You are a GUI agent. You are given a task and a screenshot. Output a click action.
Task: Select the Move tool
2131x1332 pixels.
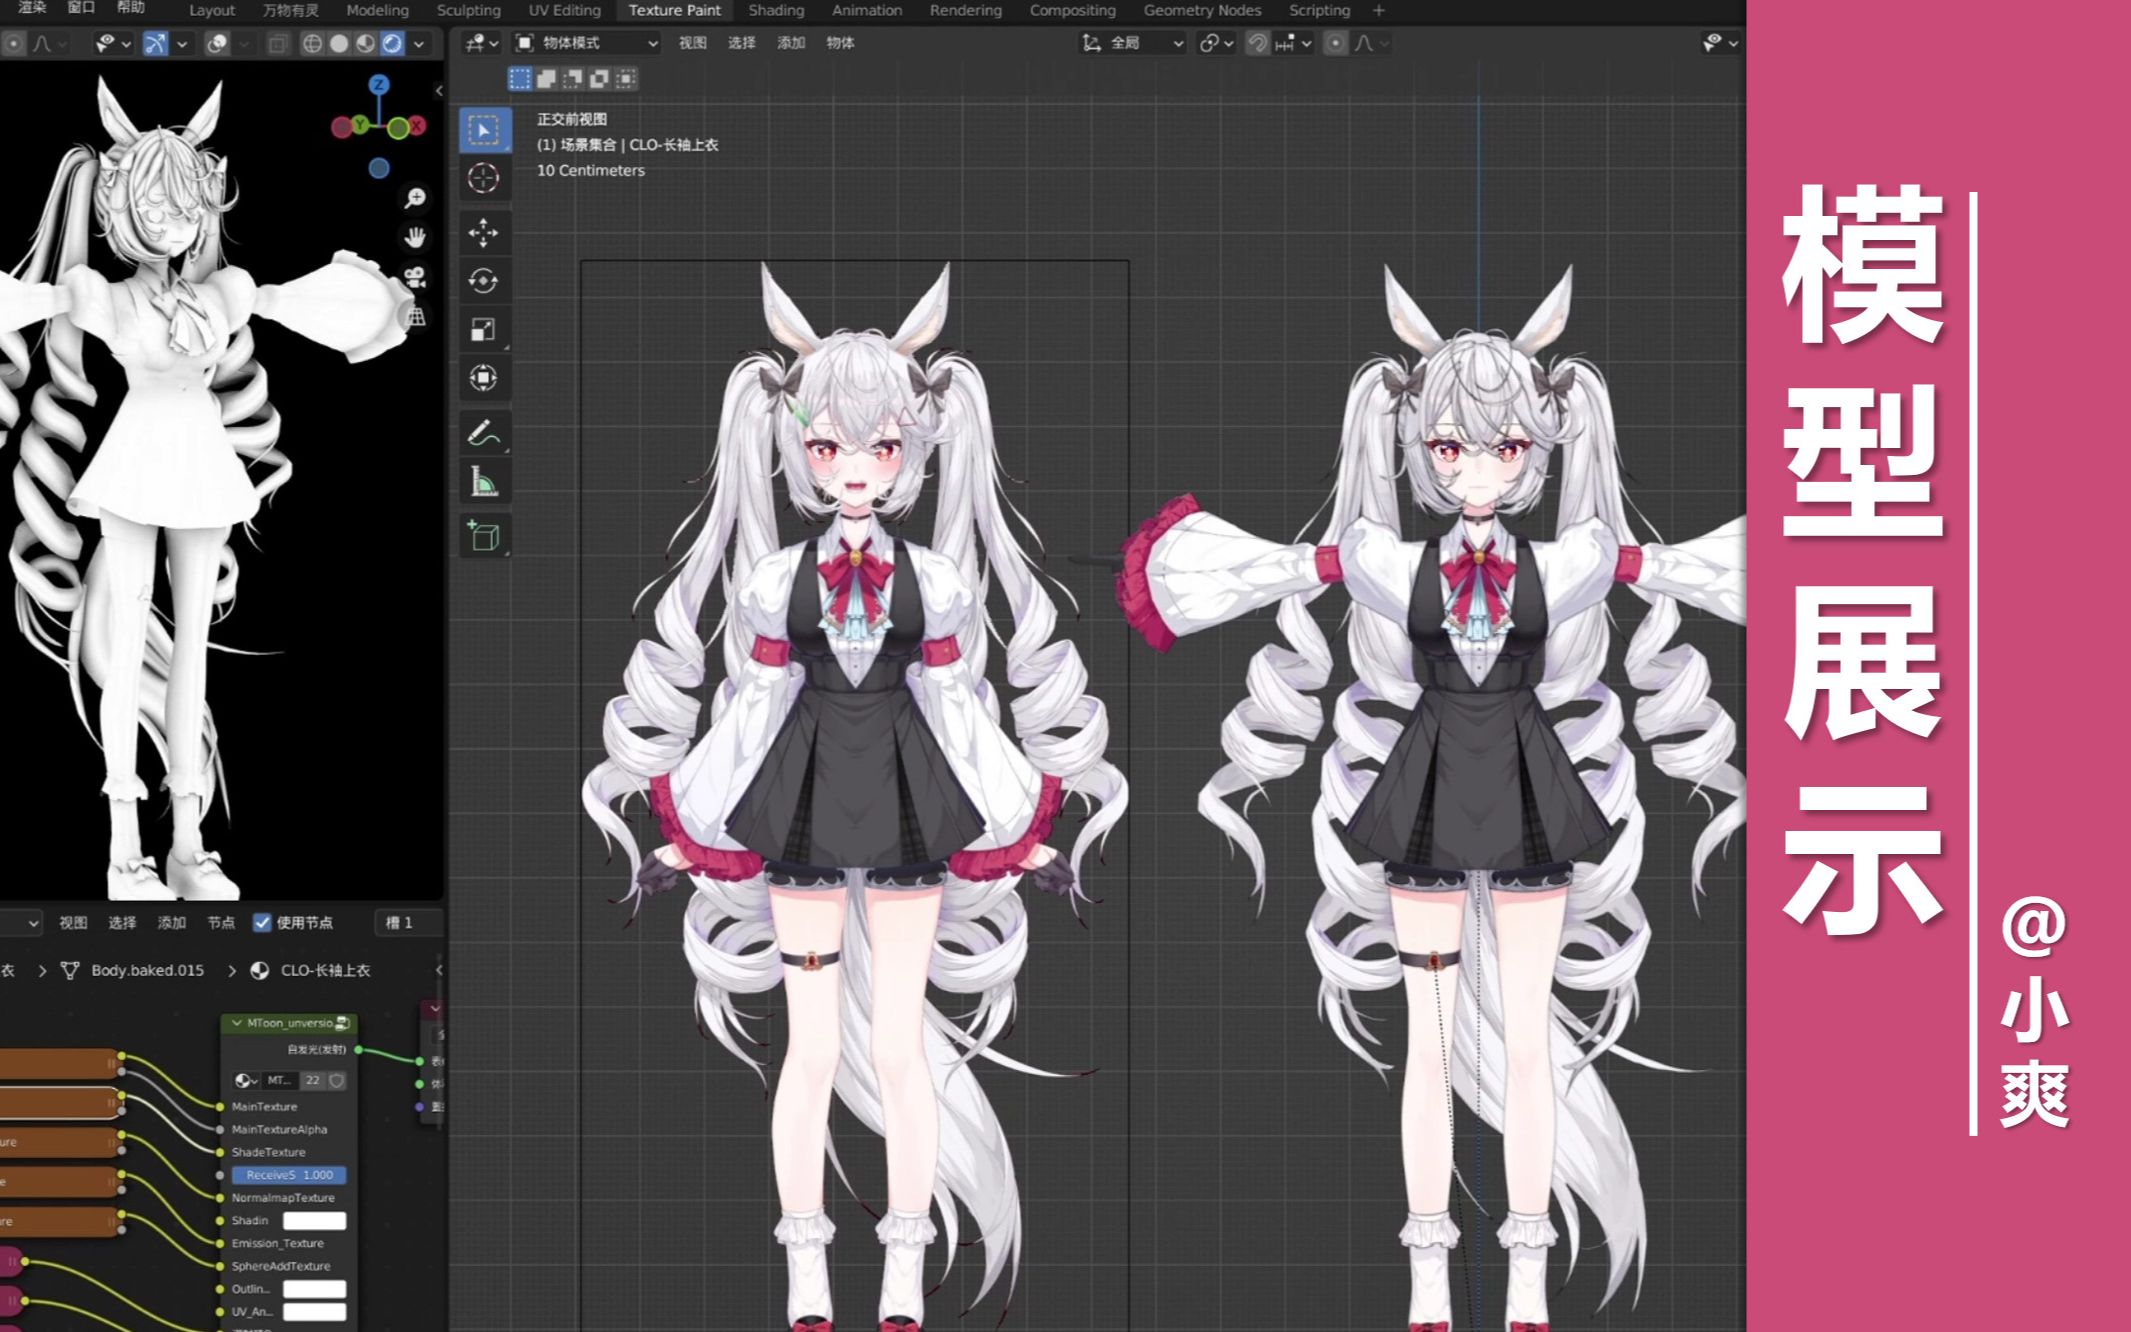coord(484,233)
